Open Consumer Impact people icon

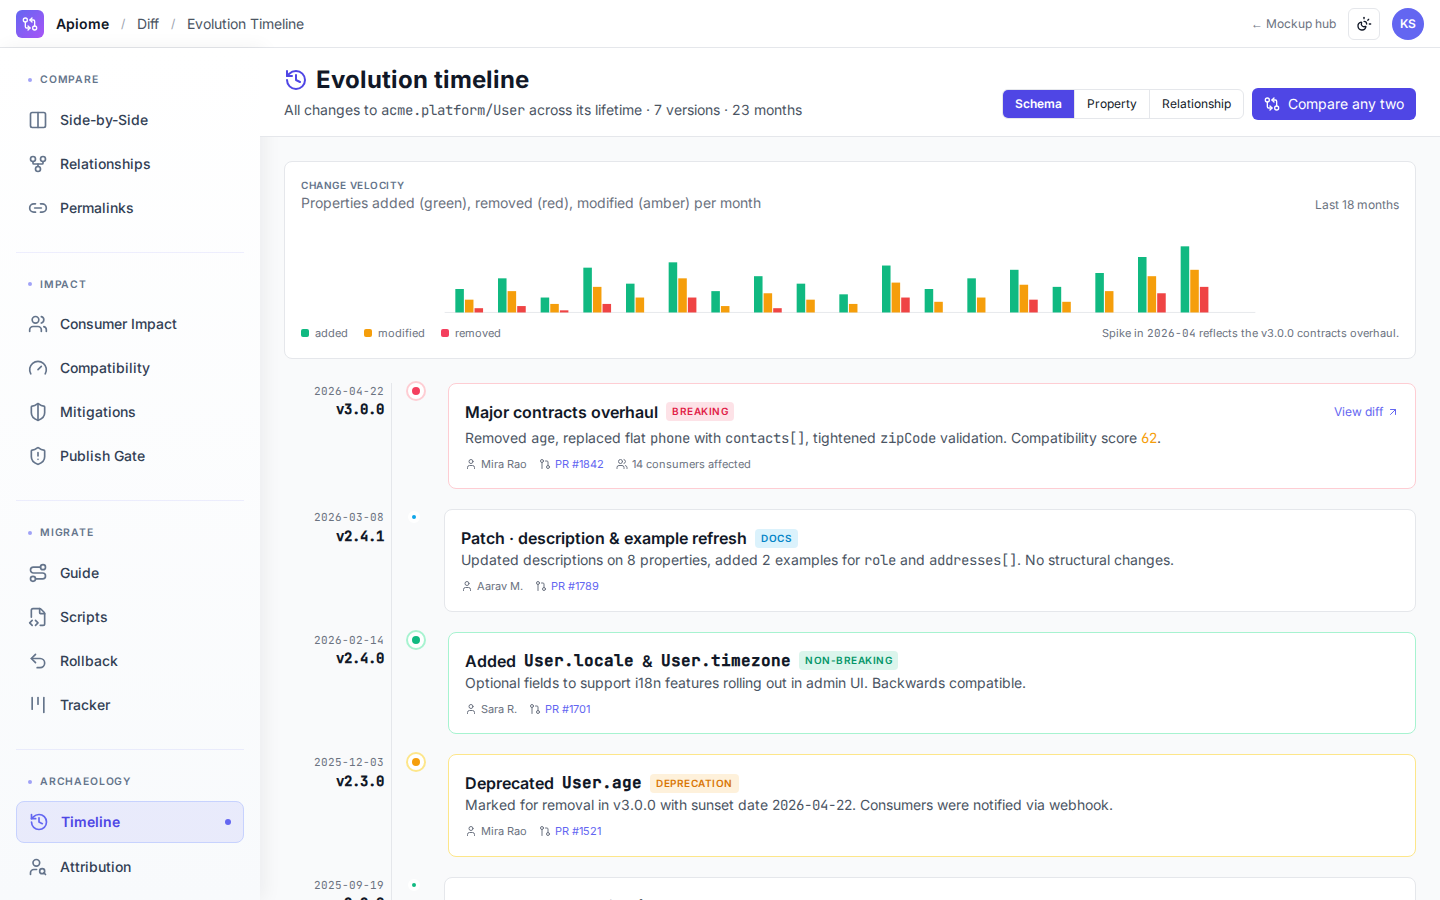click(x=38, y=324)
